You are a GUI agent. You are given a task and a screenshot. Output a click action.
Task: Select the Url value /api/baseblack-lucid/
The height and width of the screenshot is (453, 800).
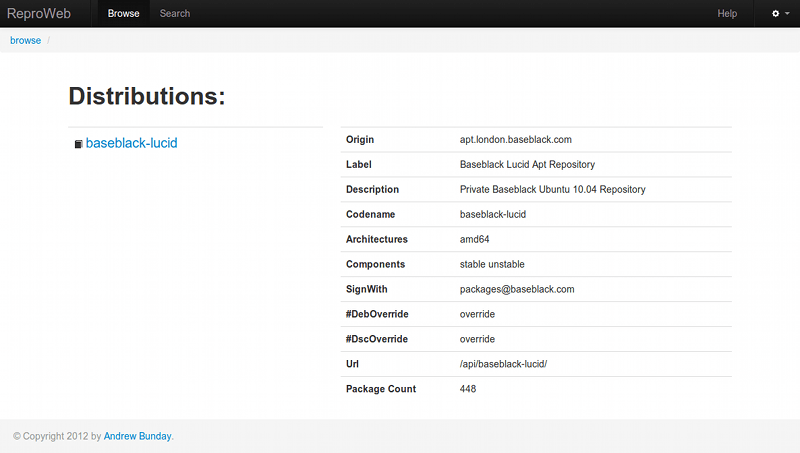tap(503, 364)
